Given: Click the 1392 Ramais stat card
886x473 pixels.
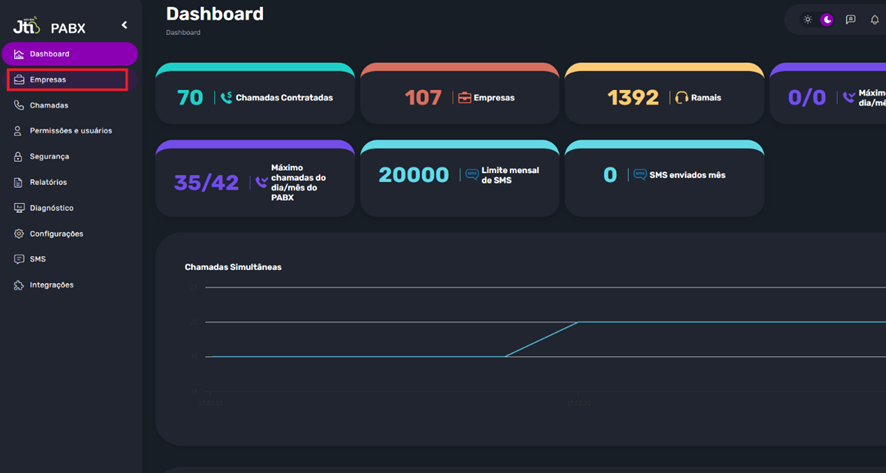Looking at the screenshot, I should click(x=663, y=97).
